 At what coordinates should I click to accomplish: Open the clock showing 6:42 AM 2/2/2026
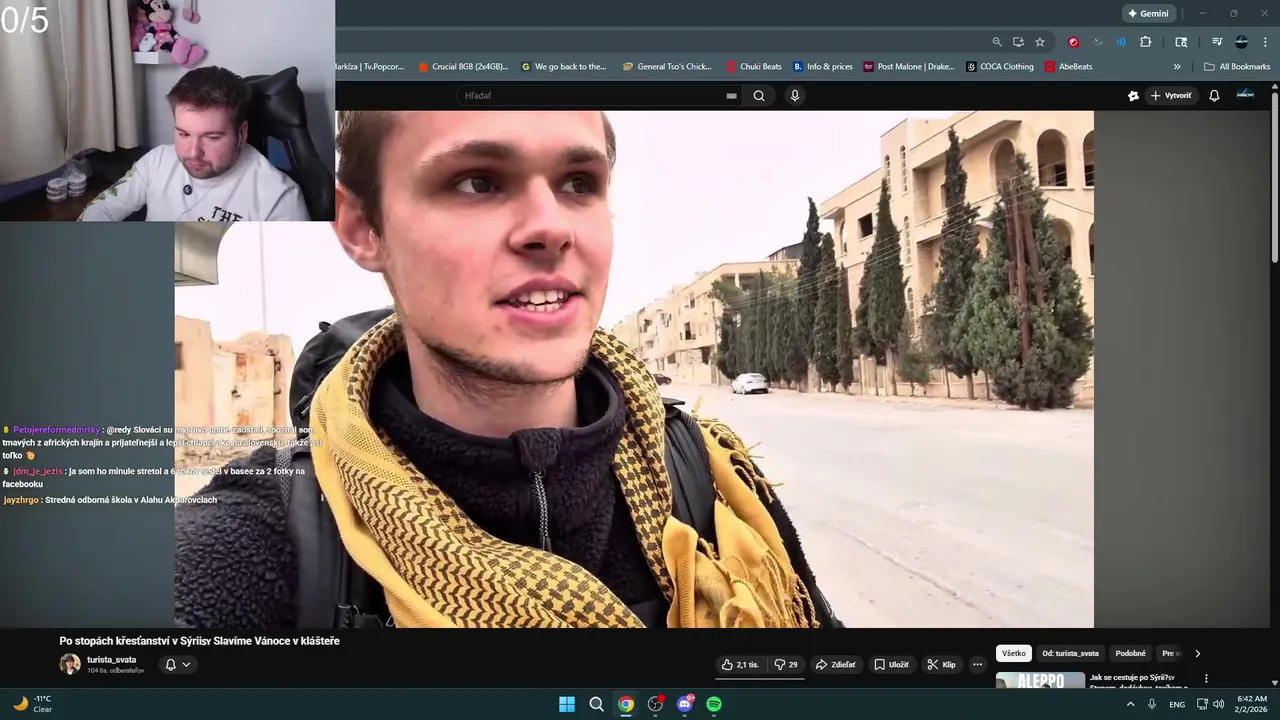click(1252, 704)
